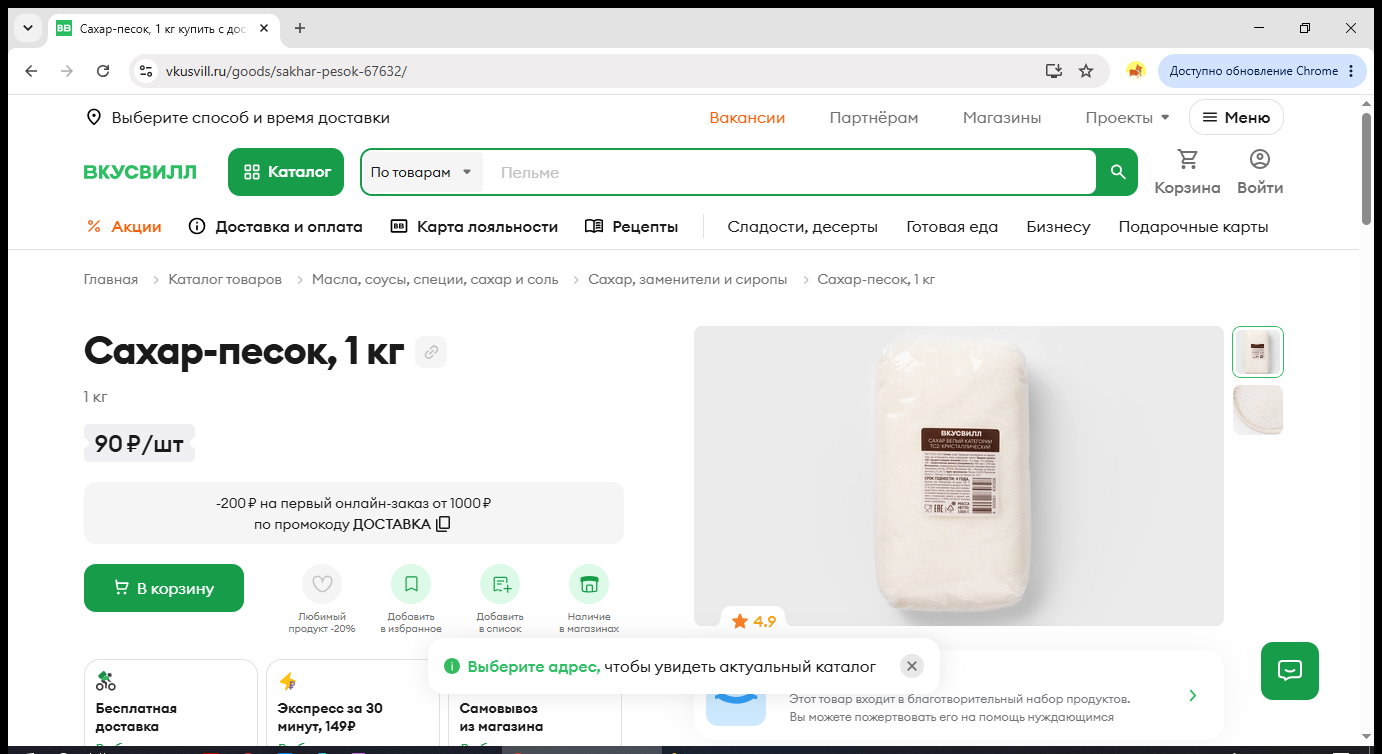This screenshot has width=1382, height=754.
Task: Dismiss the Выберите адрес notification
Action: (x=911, y=666)
